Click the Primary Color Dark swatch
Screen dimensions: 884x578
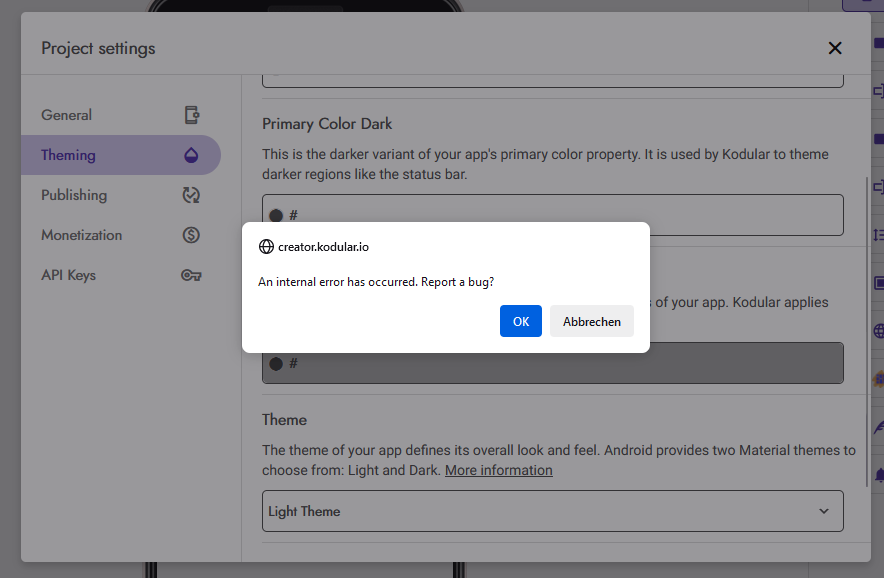tap(276, 215)
